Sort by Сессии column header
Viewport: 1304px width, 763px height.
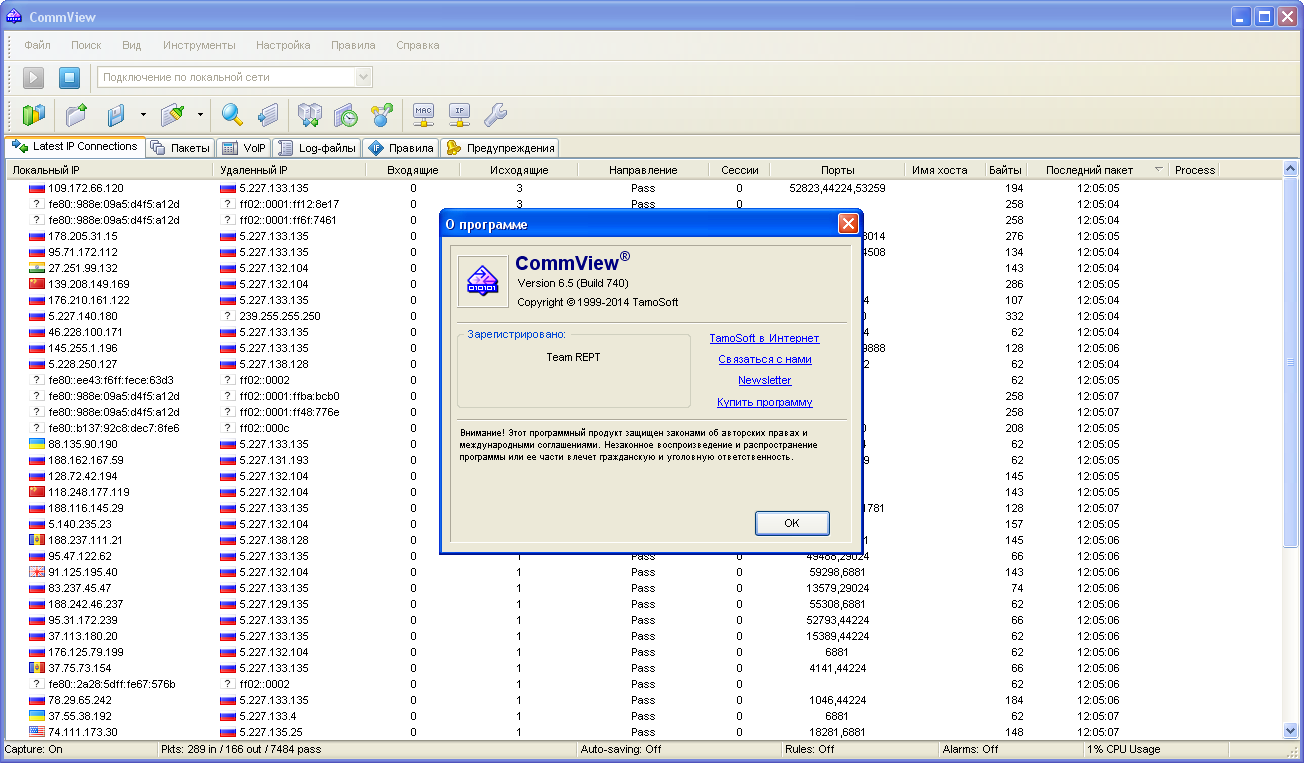pos(739,170)
